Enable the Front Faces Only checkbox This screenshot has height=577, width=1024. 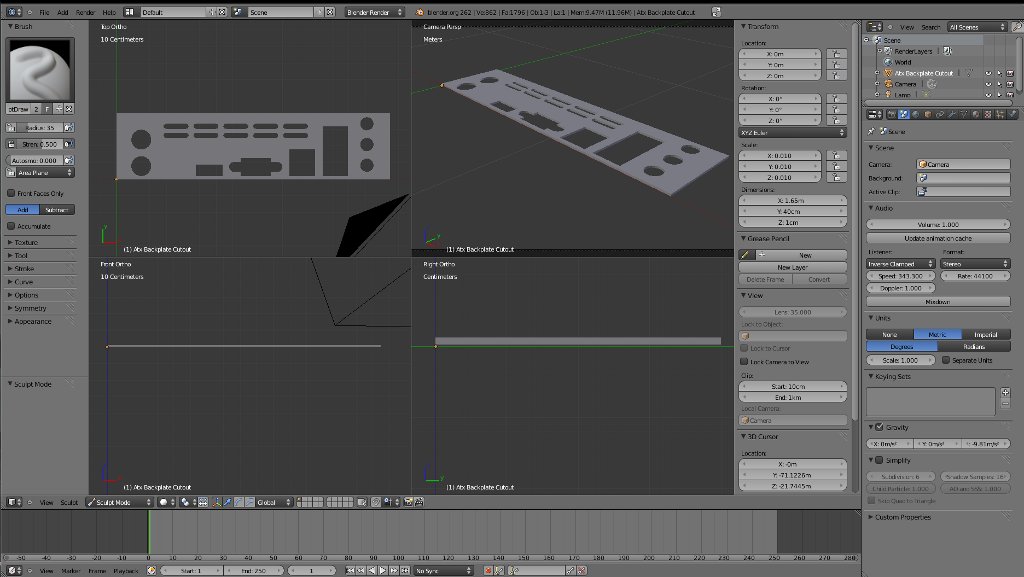11,193
